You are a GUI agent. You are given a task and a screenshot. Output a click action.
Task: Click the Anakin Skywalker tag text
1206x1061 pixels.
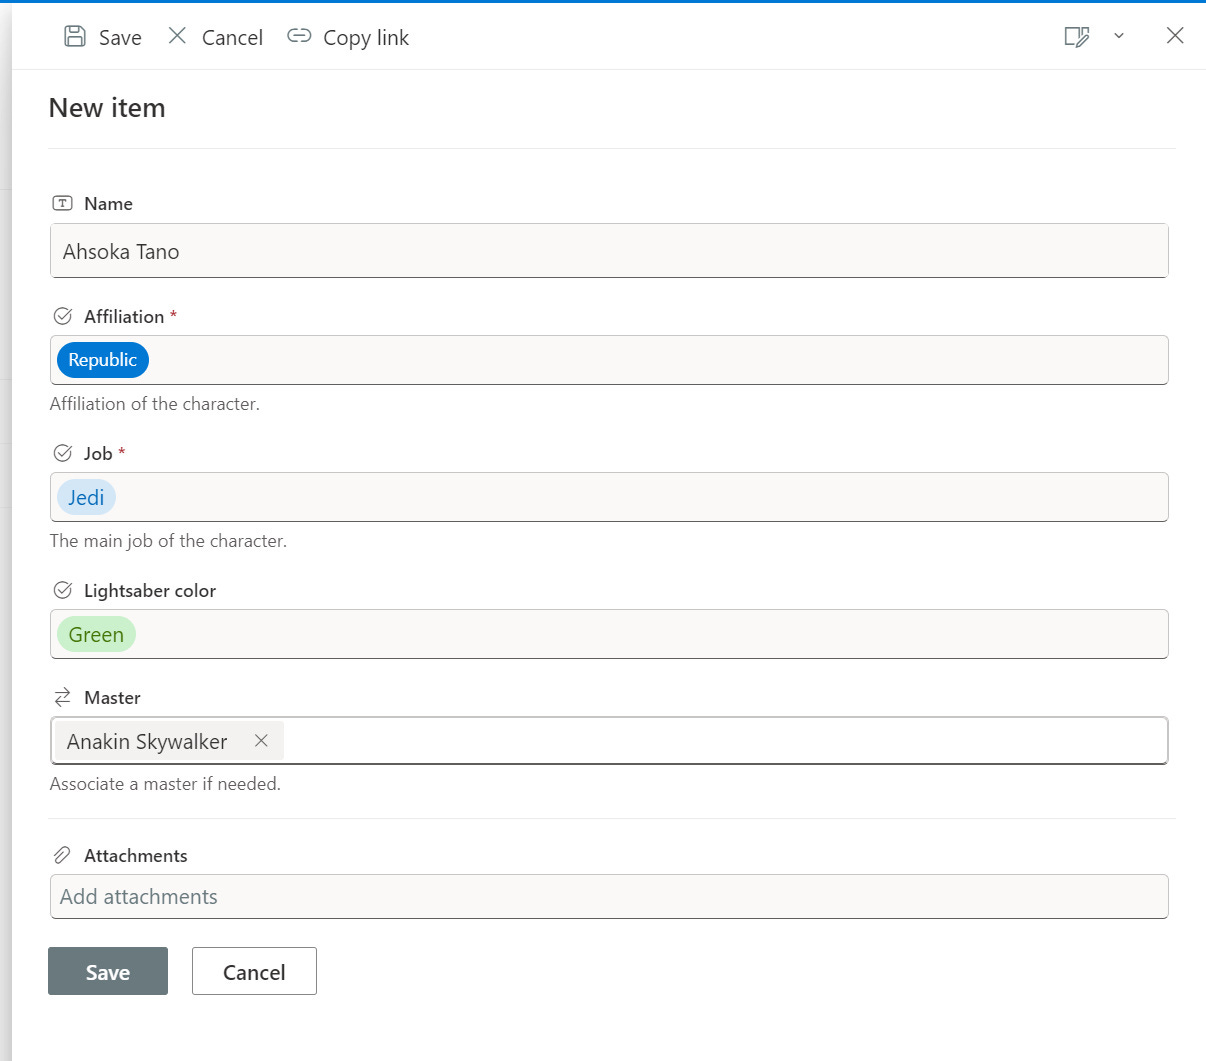[147, 742]
